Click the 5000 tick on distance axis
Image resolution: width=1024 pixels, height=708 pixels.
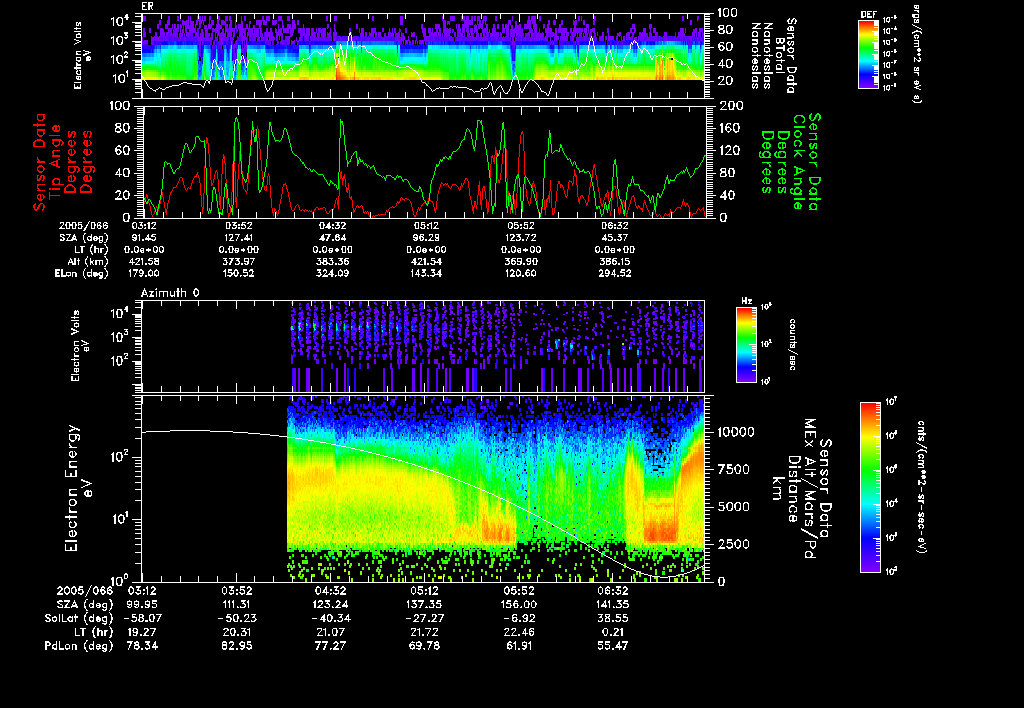[733, 507]
